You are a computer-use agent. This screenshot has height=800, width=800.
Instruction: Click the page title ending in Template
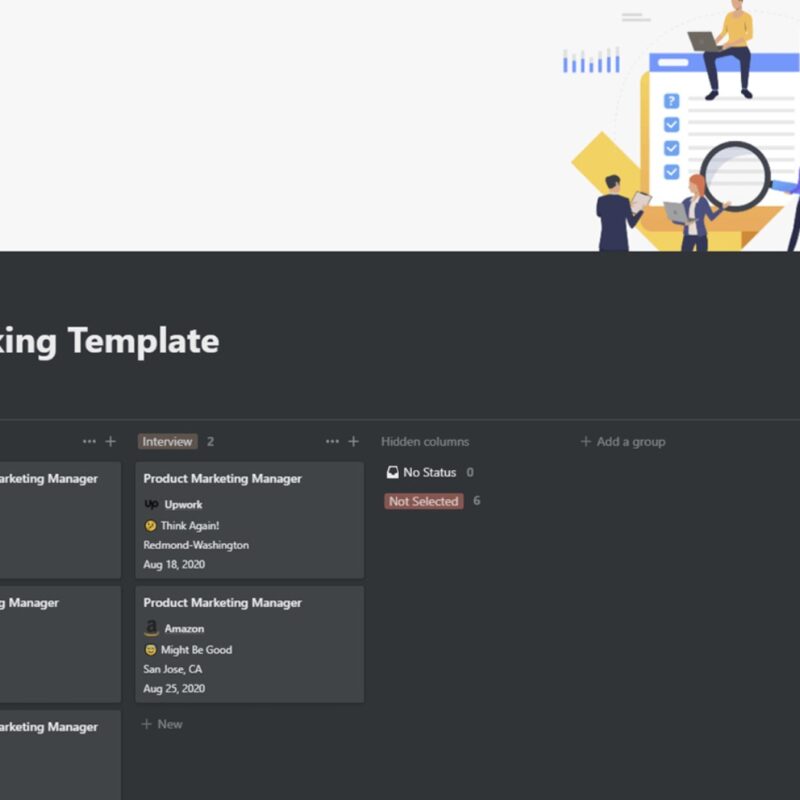click(x=110, y=341)
